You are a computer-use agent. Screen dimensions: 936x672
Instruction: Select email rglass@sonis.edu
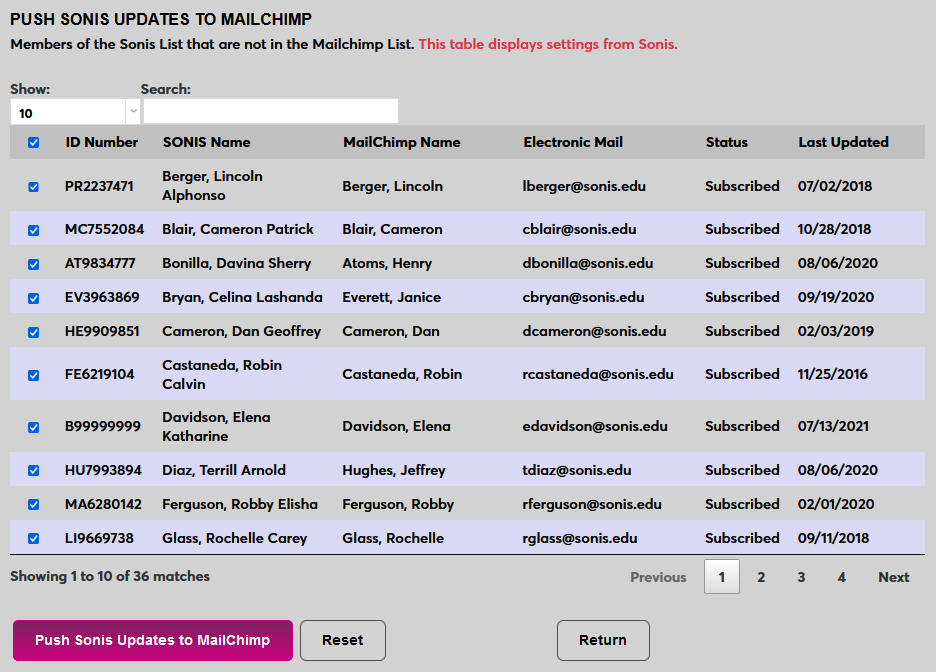point(580,538)
